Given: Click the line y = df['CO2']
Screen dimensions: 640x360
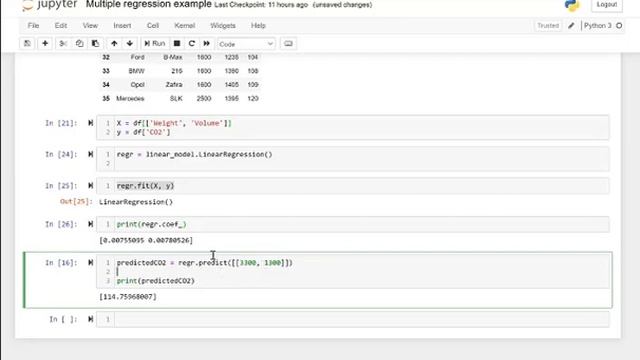Looking at the screenshot, I should [x=143, y=132].
